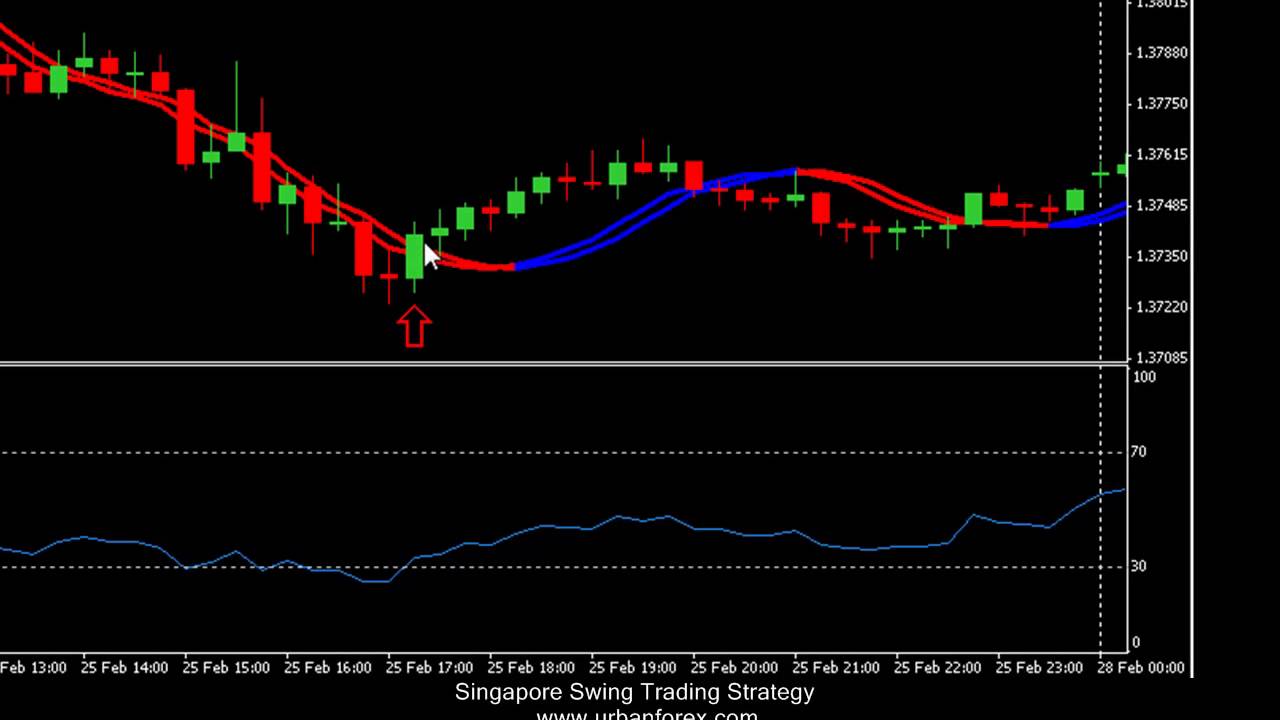Click the 1.37880 price axis label
Screen dimensions: 1280x720
click(x=1162, y=53)
